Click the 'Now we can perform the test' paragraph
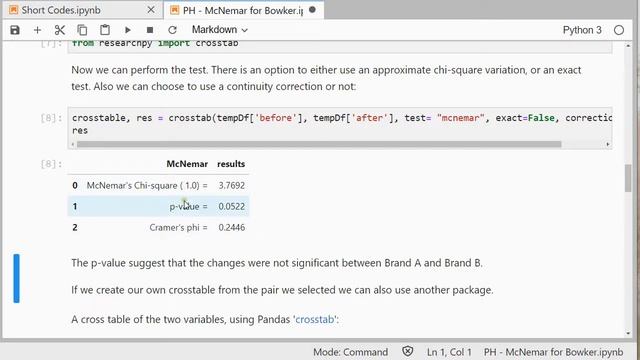Image resolution: width=640 pixels, height=360 pixels. (326, 78)
